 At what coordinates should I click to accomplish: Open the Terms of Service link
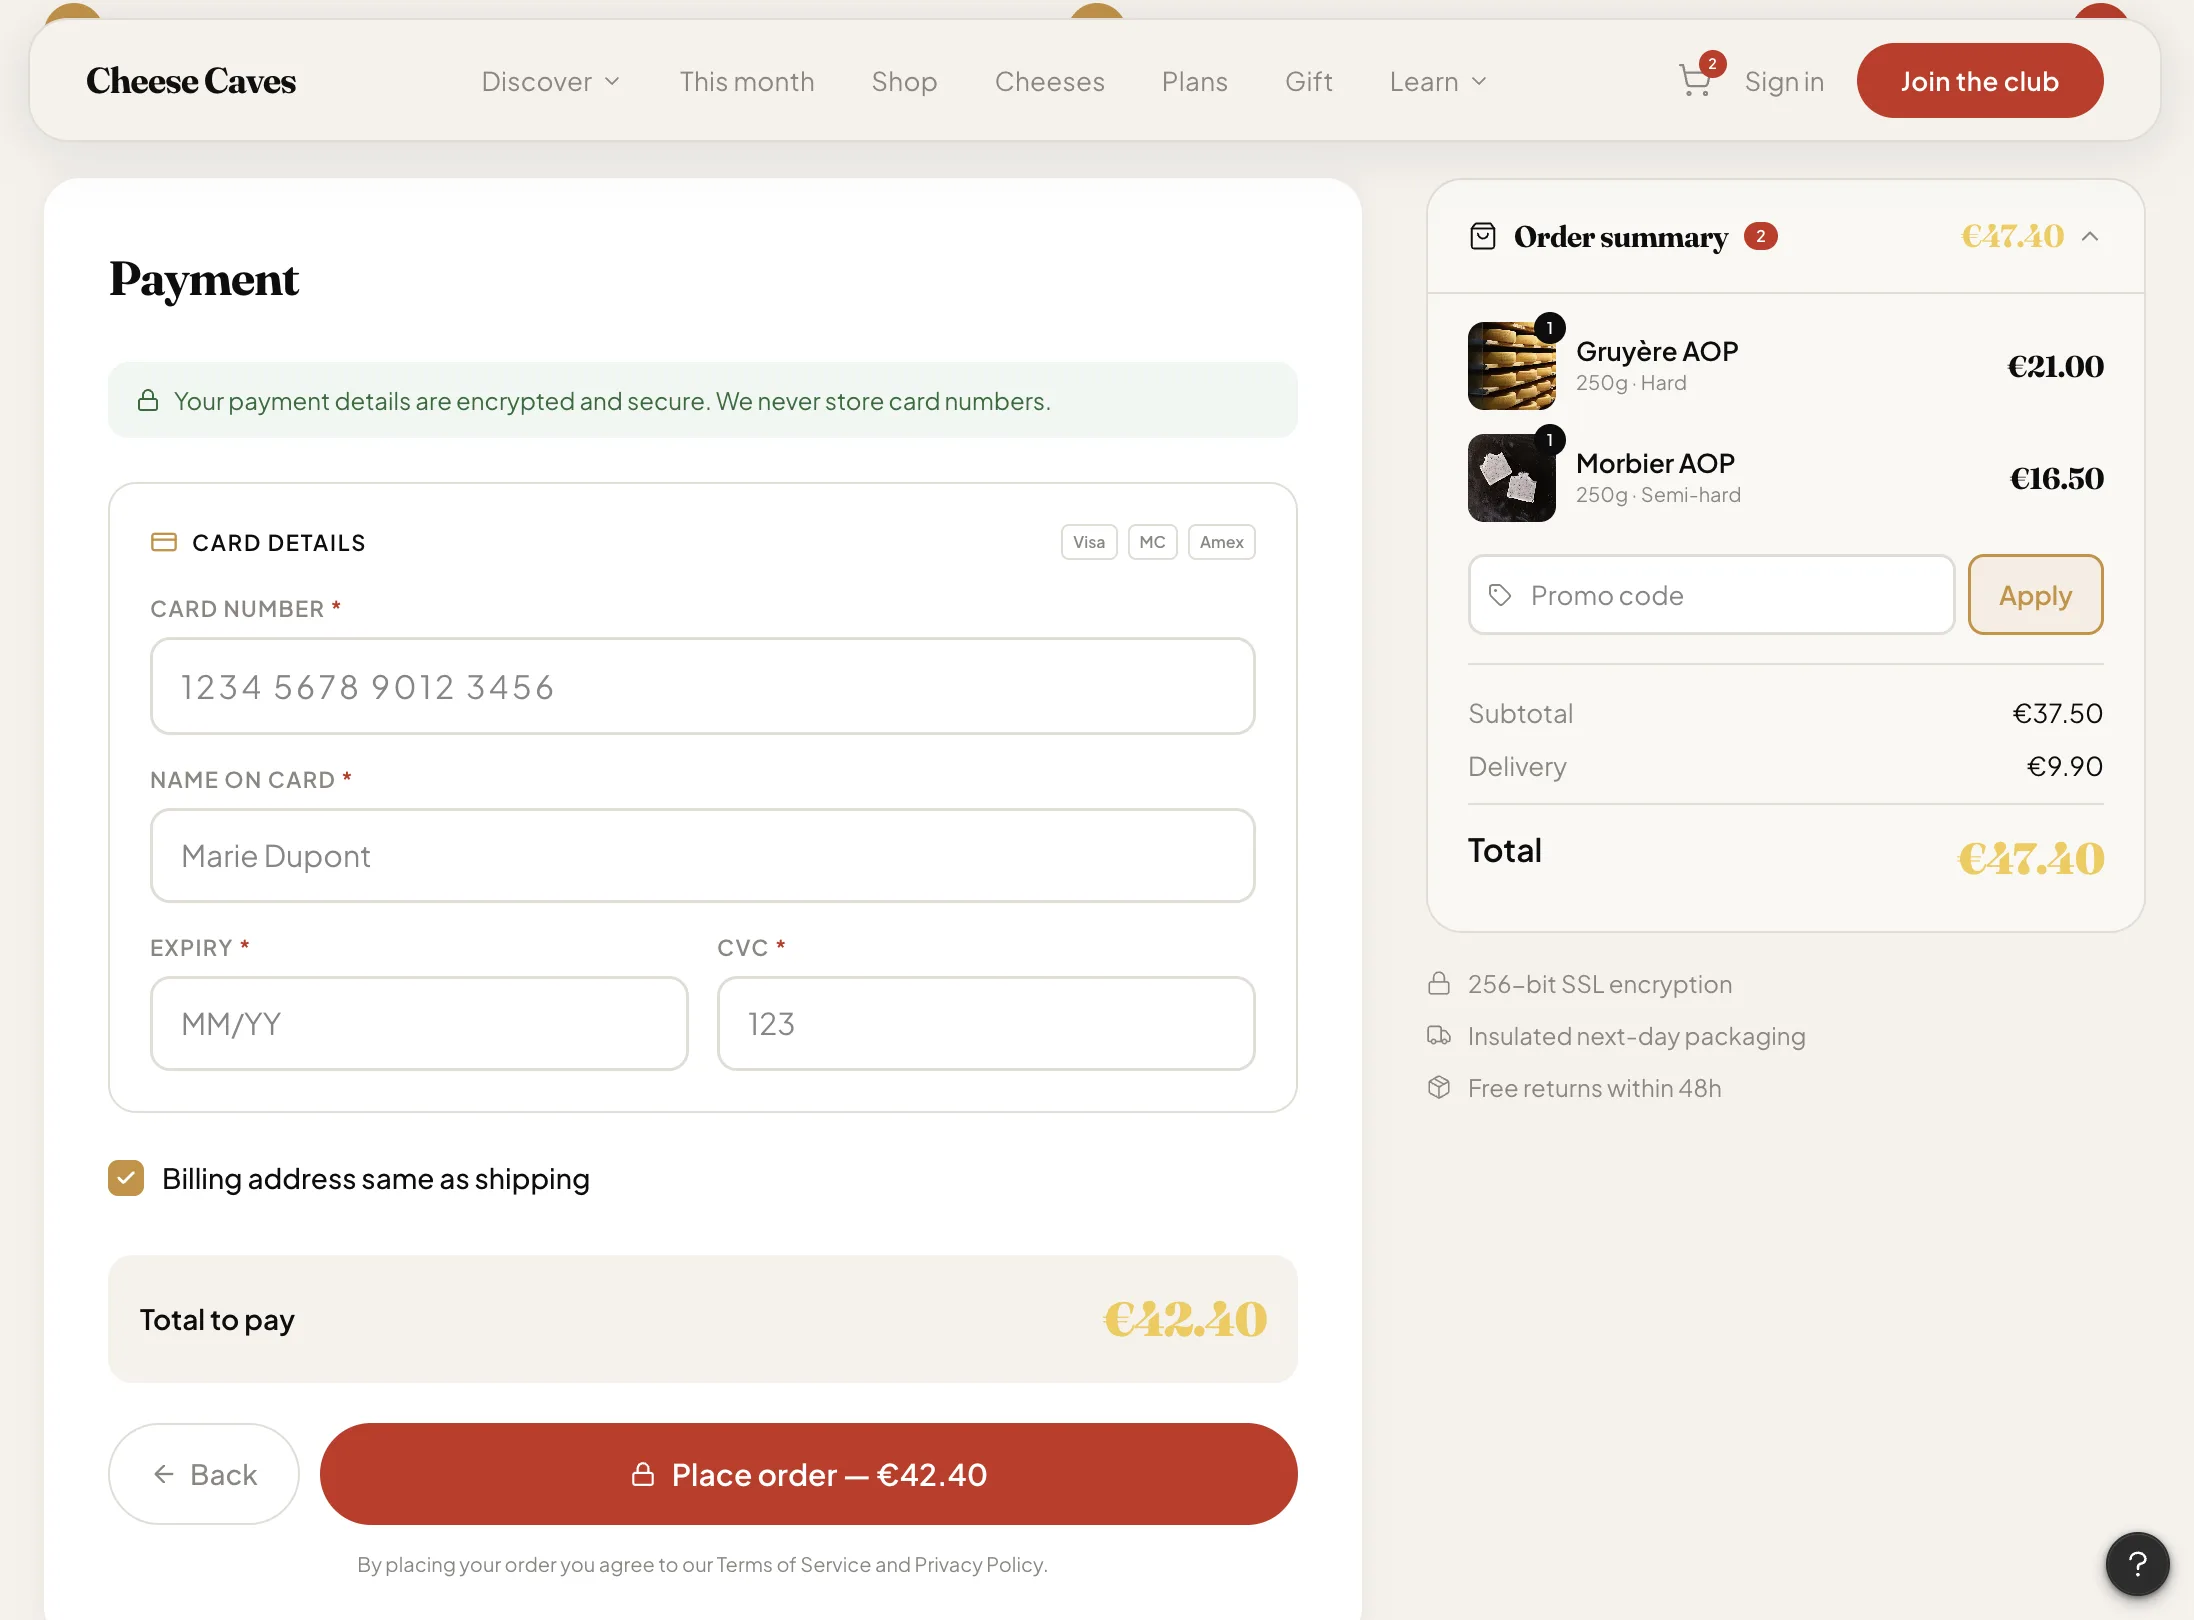793,1563
